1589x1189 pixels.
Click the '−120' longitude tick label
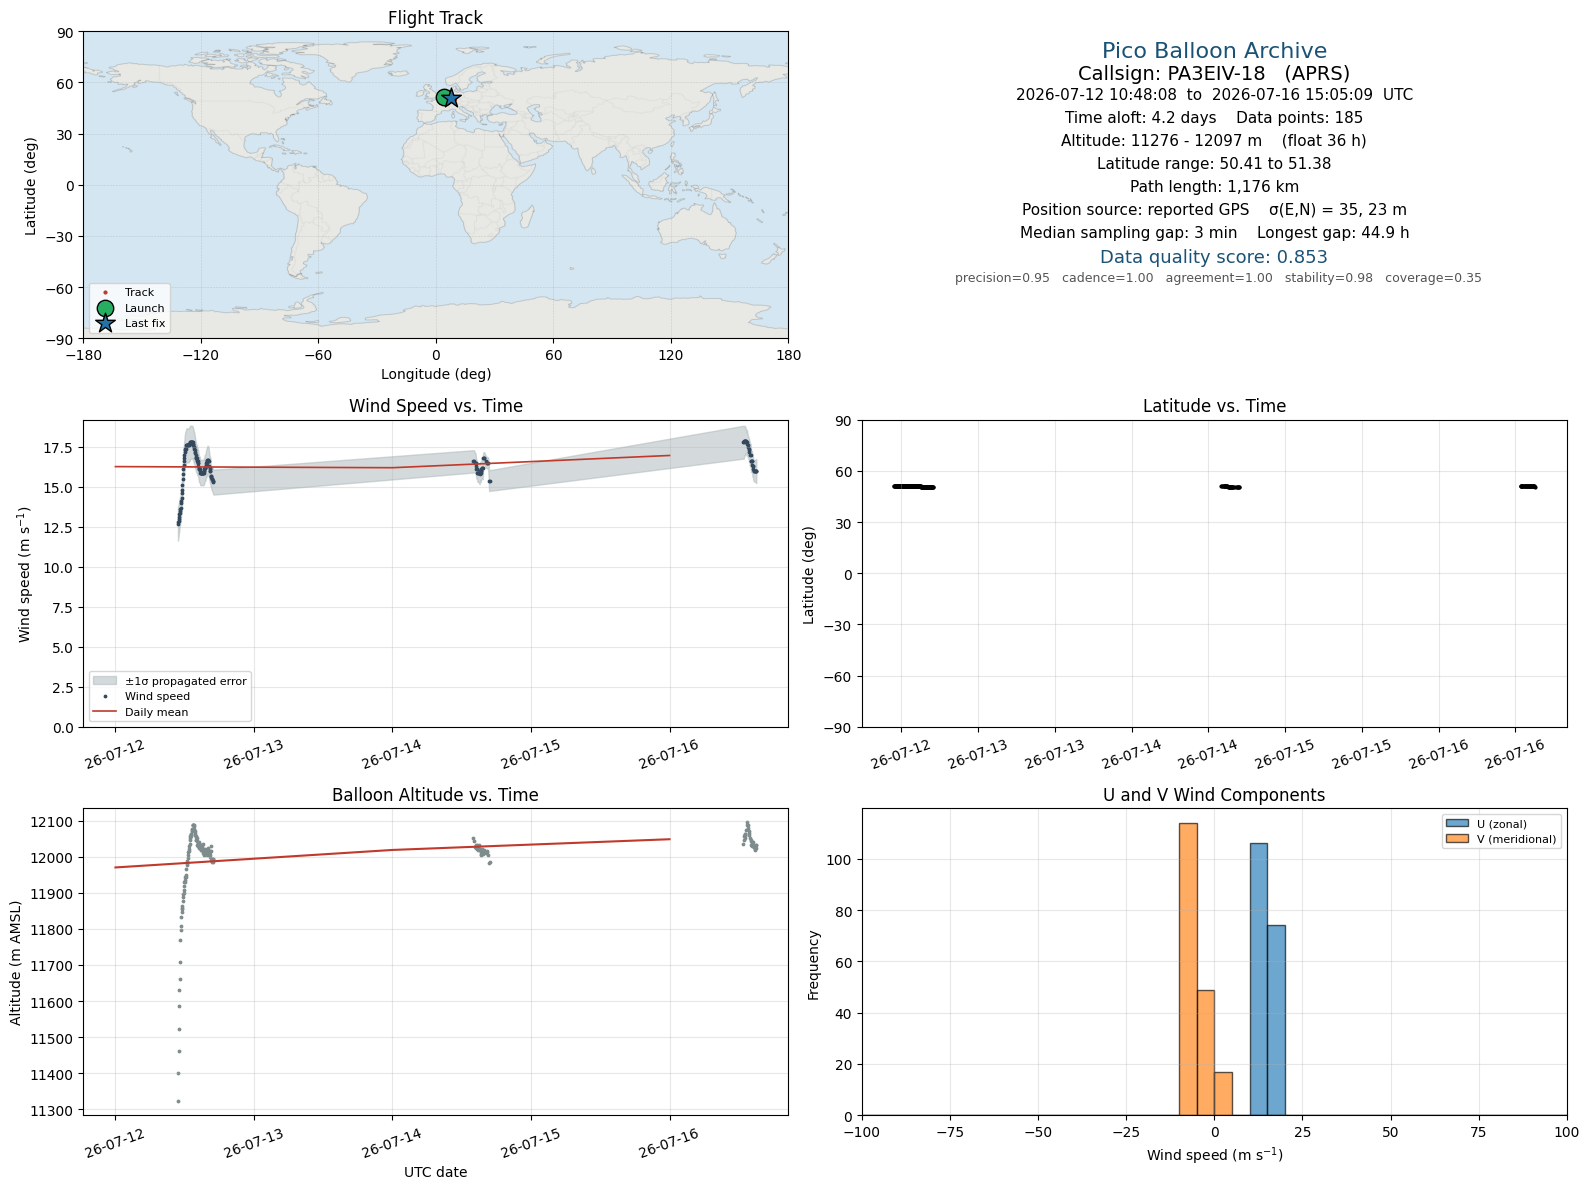click(200, 355)
